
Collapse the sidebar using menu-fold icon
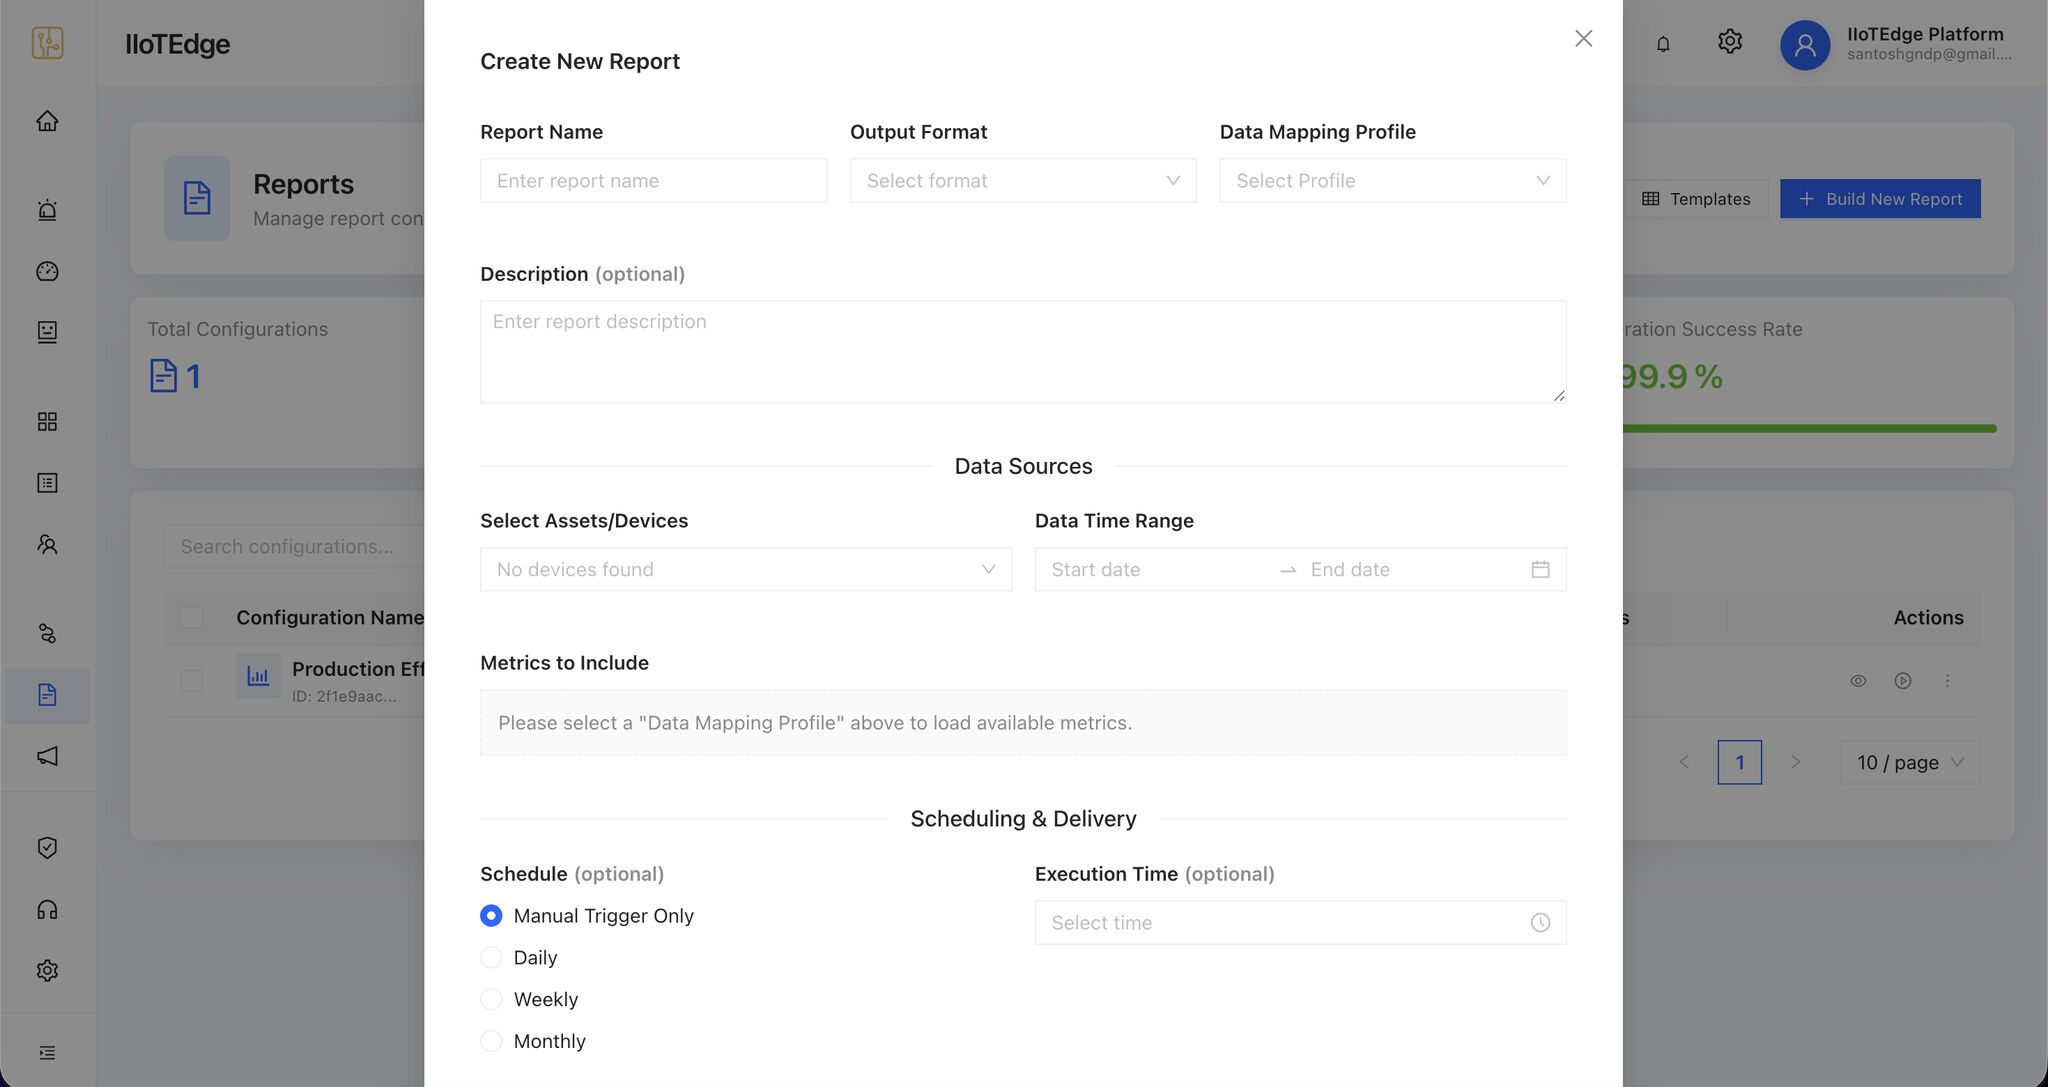[x=47, y=1052]
